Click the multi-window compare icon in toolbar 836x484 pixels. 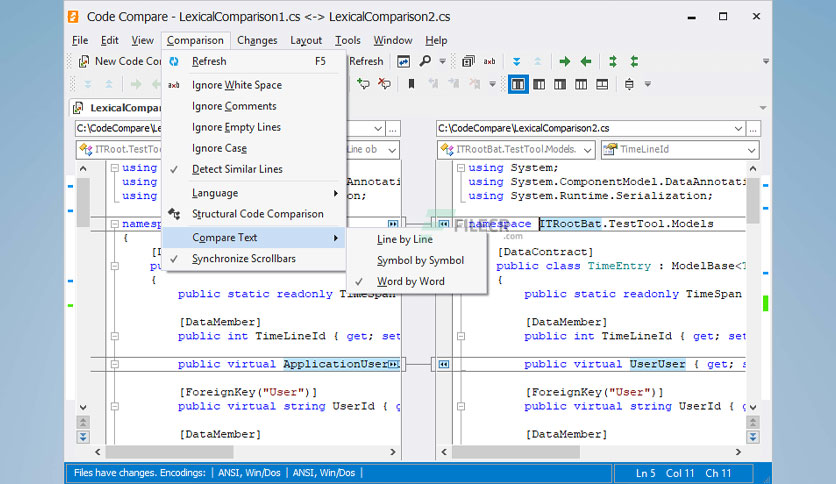468,62
